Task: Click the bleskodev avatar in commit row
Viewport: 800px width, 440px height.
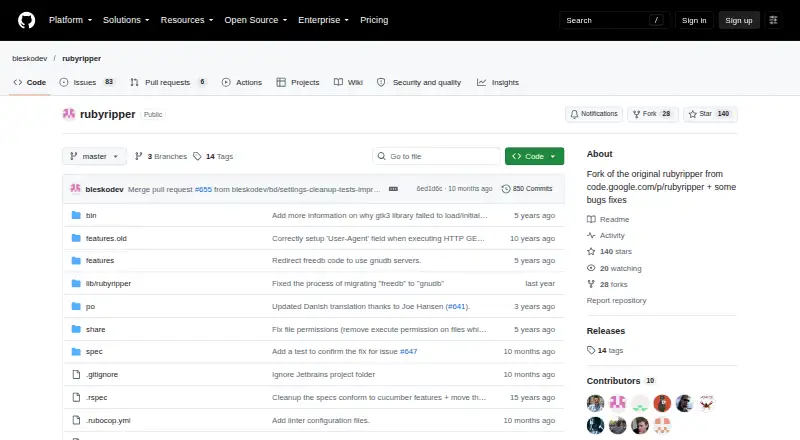Action: (x=76, y=189)
